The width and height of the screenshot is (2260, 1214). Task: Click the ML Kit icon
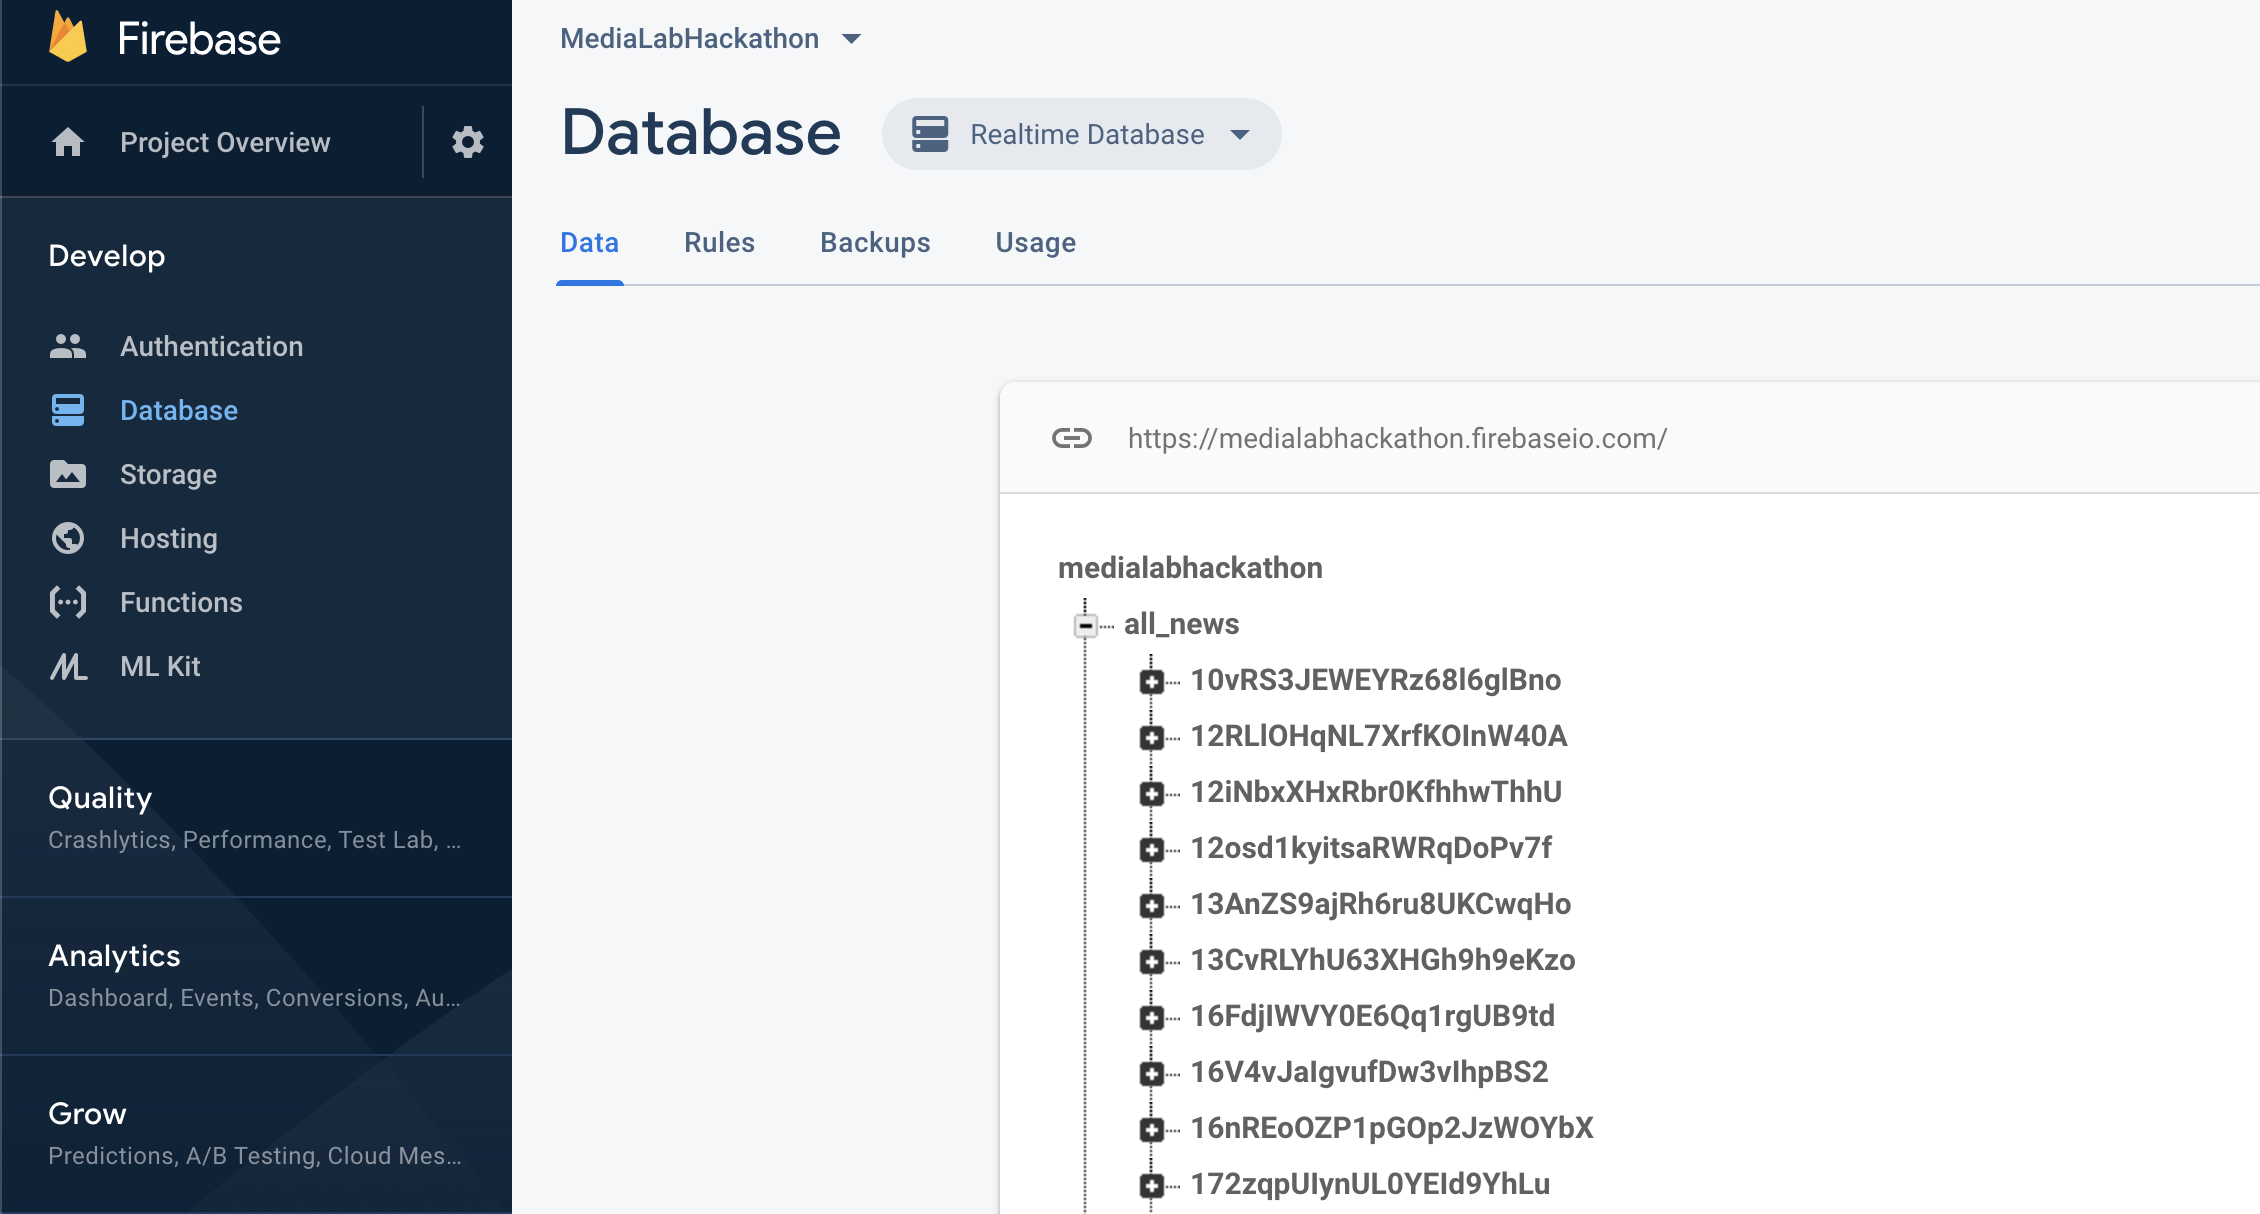(x=68, y=666)
